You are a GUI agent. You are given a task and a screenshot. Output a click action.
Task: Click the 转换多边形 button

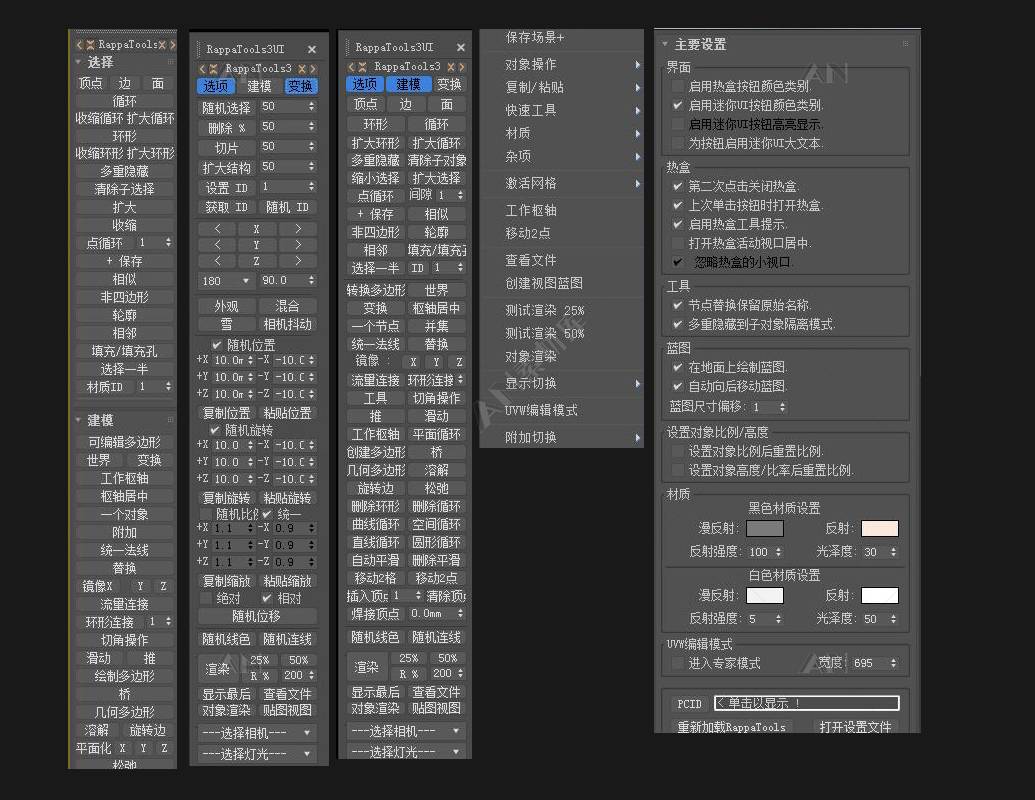(376, 290)
